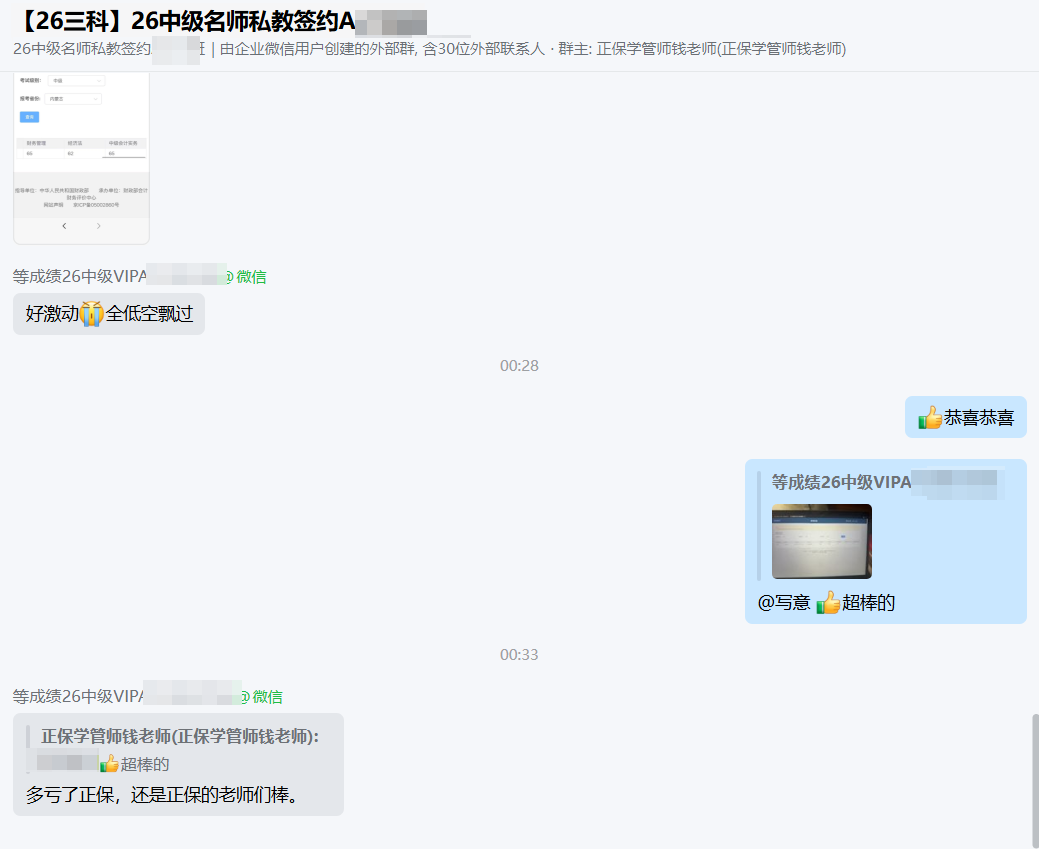The width and height of the screenshot is (1039, 849).
Task: Click group title 【26三科】26中级名师私教签约A
Action: [x=186, y=21]
